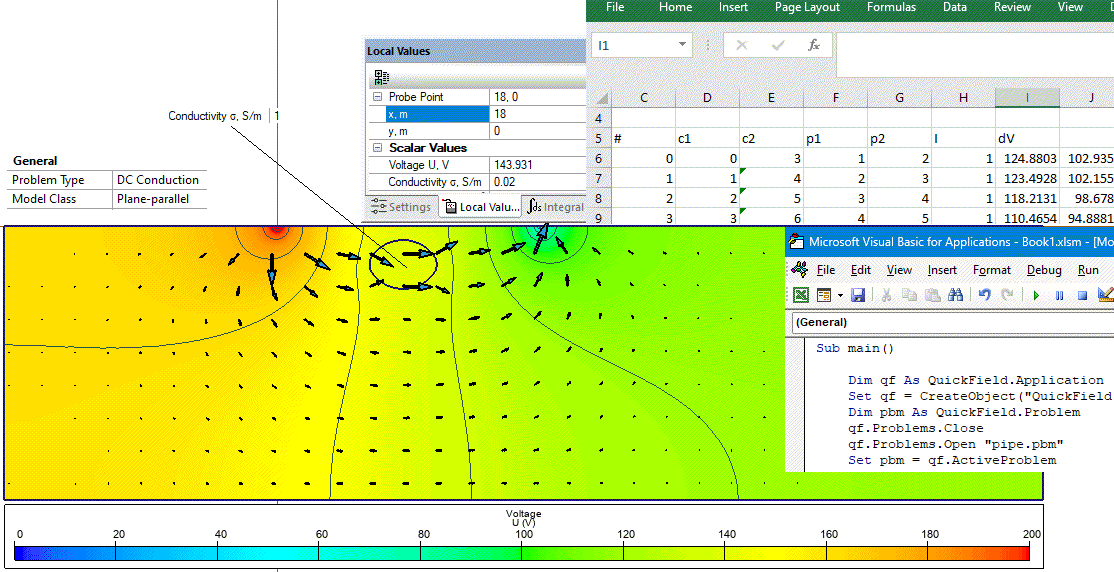Open the VBA Format menu
This screenshot has height=572, width=1114.
pyautogui.click(x=992, y=270)
